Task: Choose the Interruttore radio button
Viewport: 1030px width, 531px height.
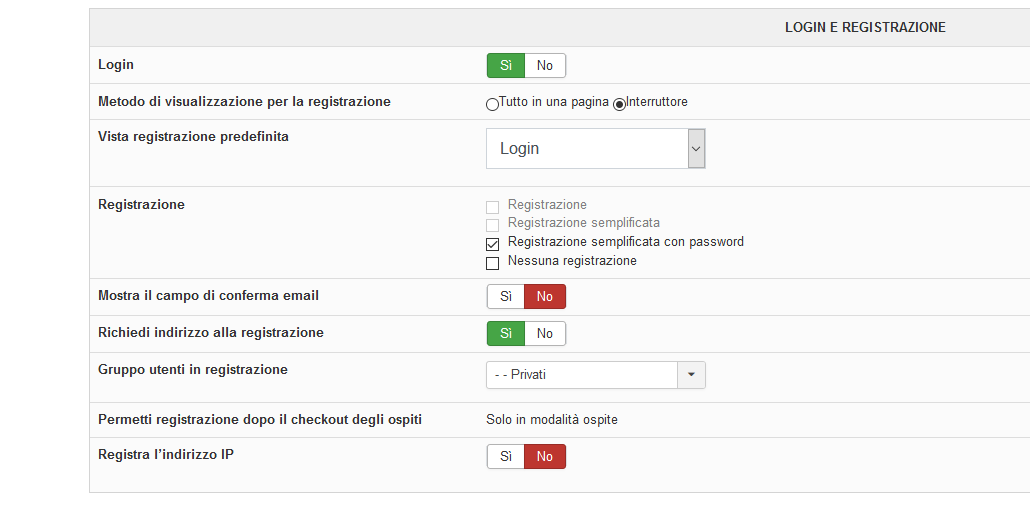Action: tap(620, 104)
